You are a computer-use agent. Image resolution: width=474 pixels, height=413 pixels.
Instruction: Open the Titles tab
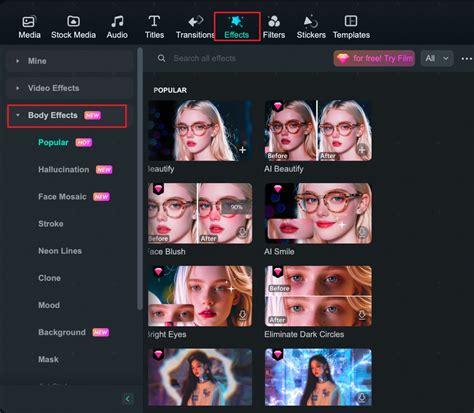point(154,27)
